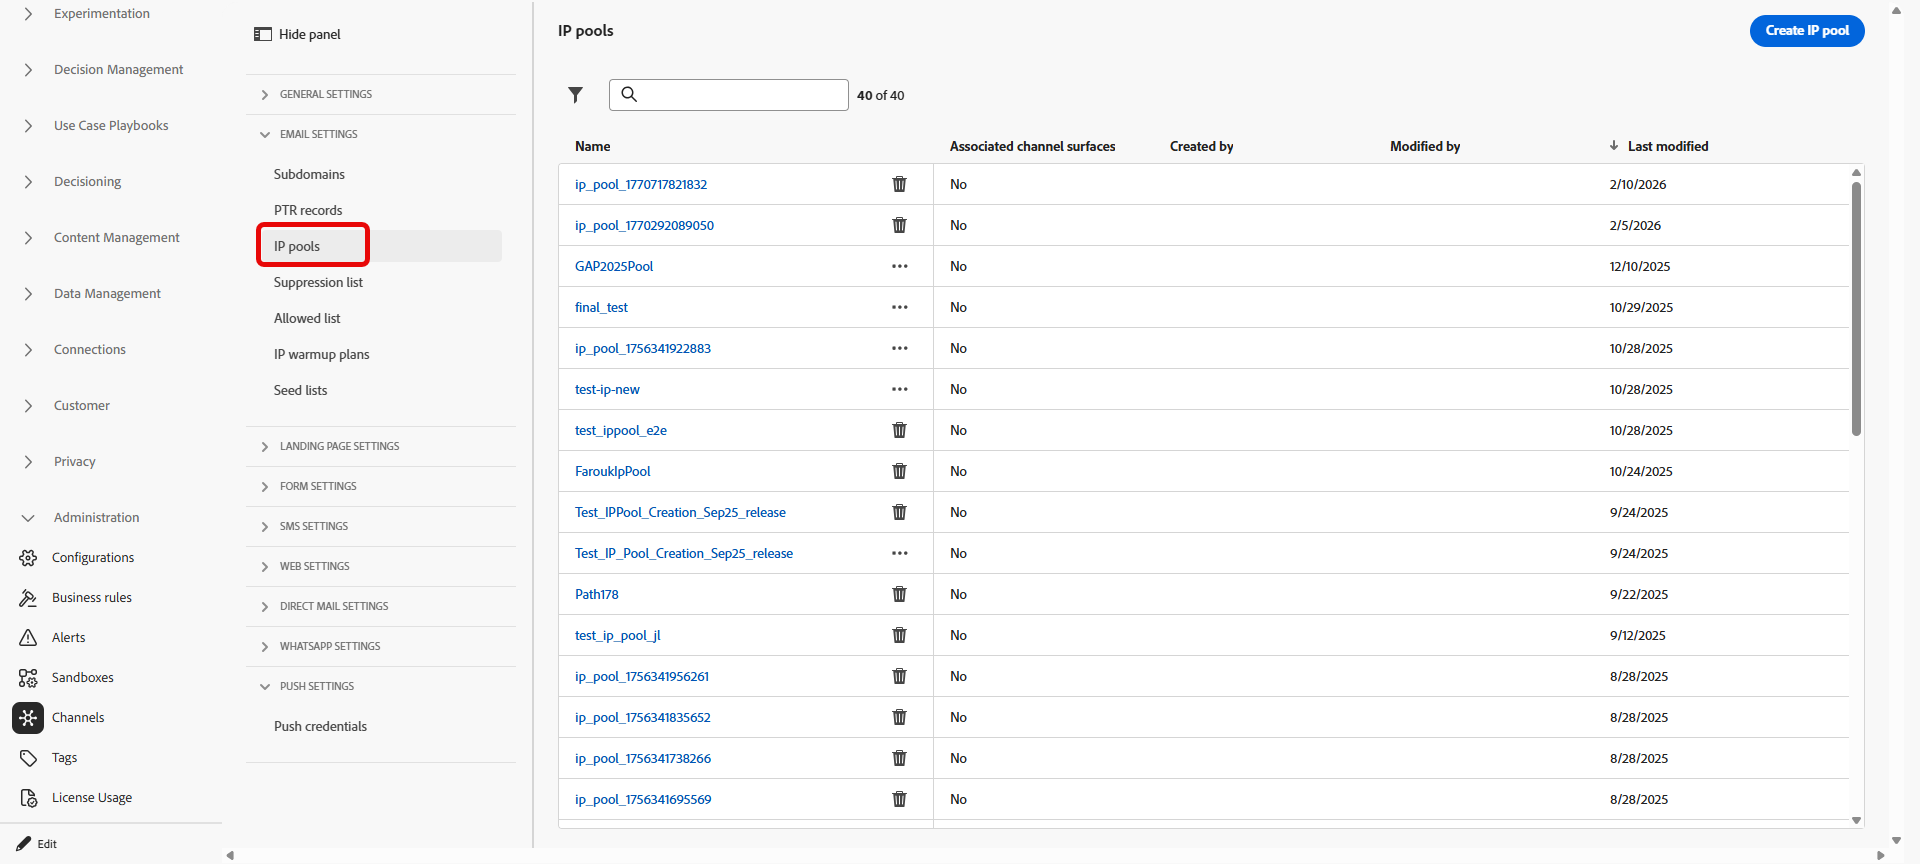1920x864 pixels.
Task: Open Tags from the sidebar icon
Action: pos(28,758)
